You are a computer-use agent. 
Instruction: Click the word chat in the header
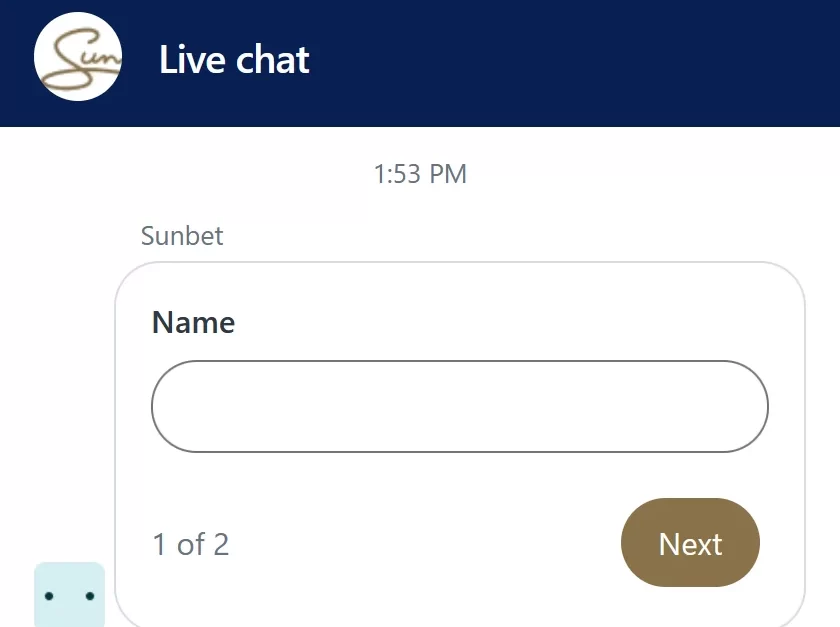(272, 59)
